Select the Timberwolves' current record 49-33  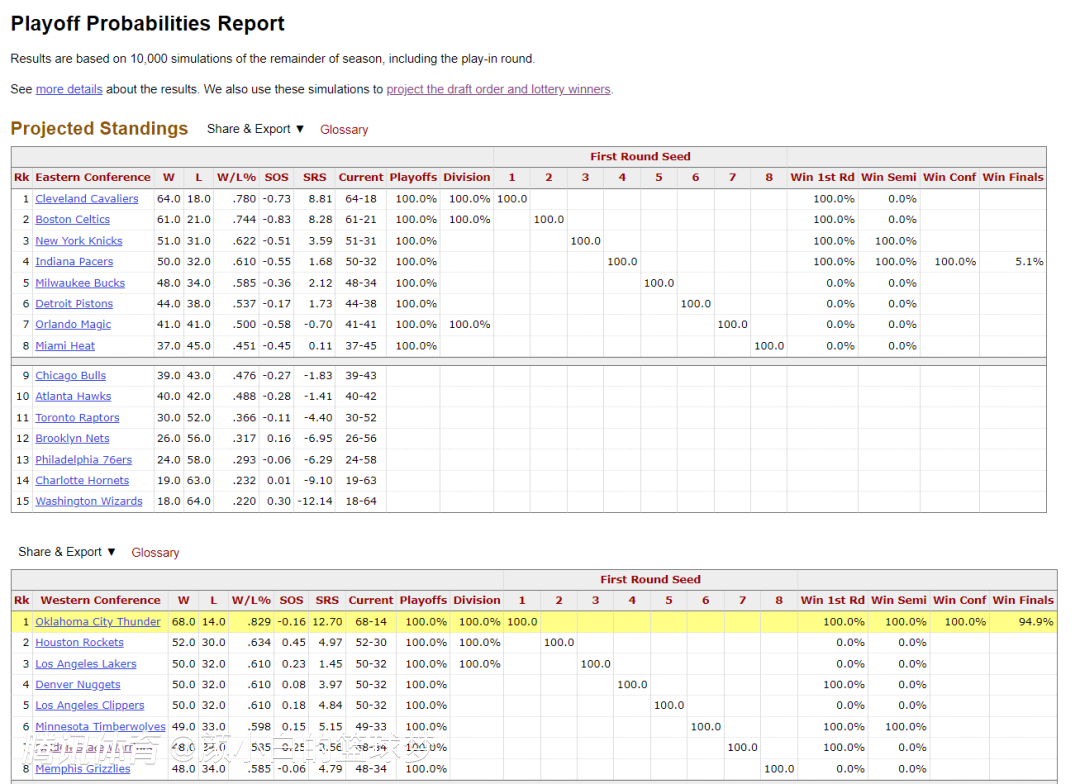coord(371,726)
